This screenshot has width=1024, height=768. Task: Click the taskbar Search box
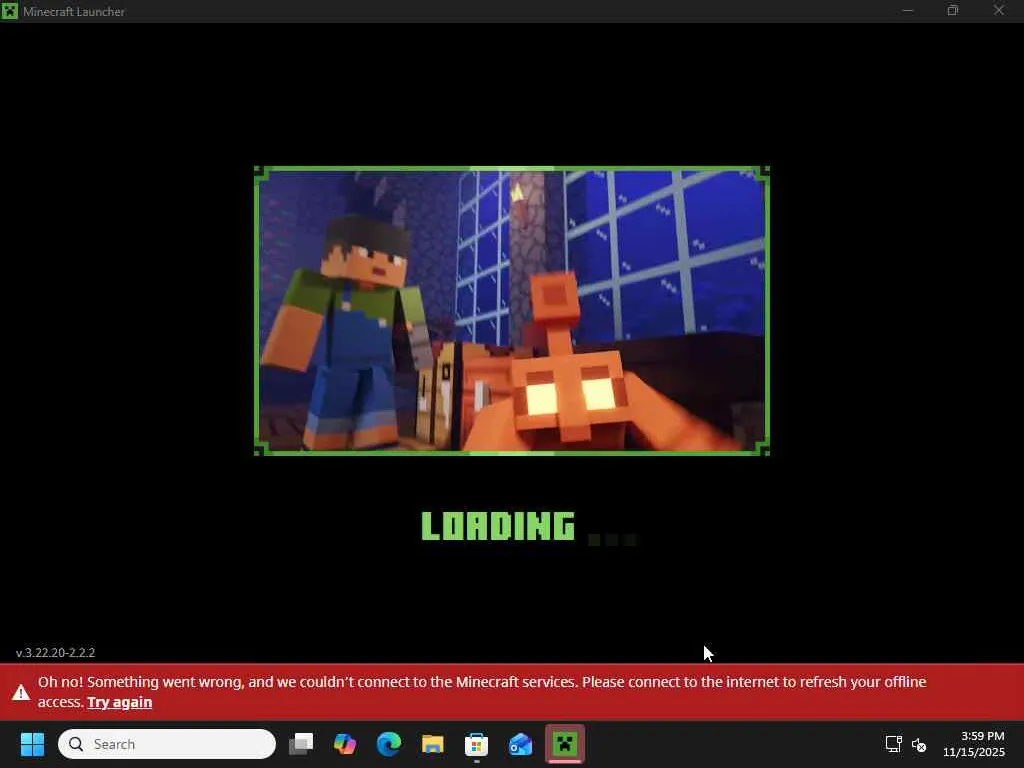coord(167,744)
